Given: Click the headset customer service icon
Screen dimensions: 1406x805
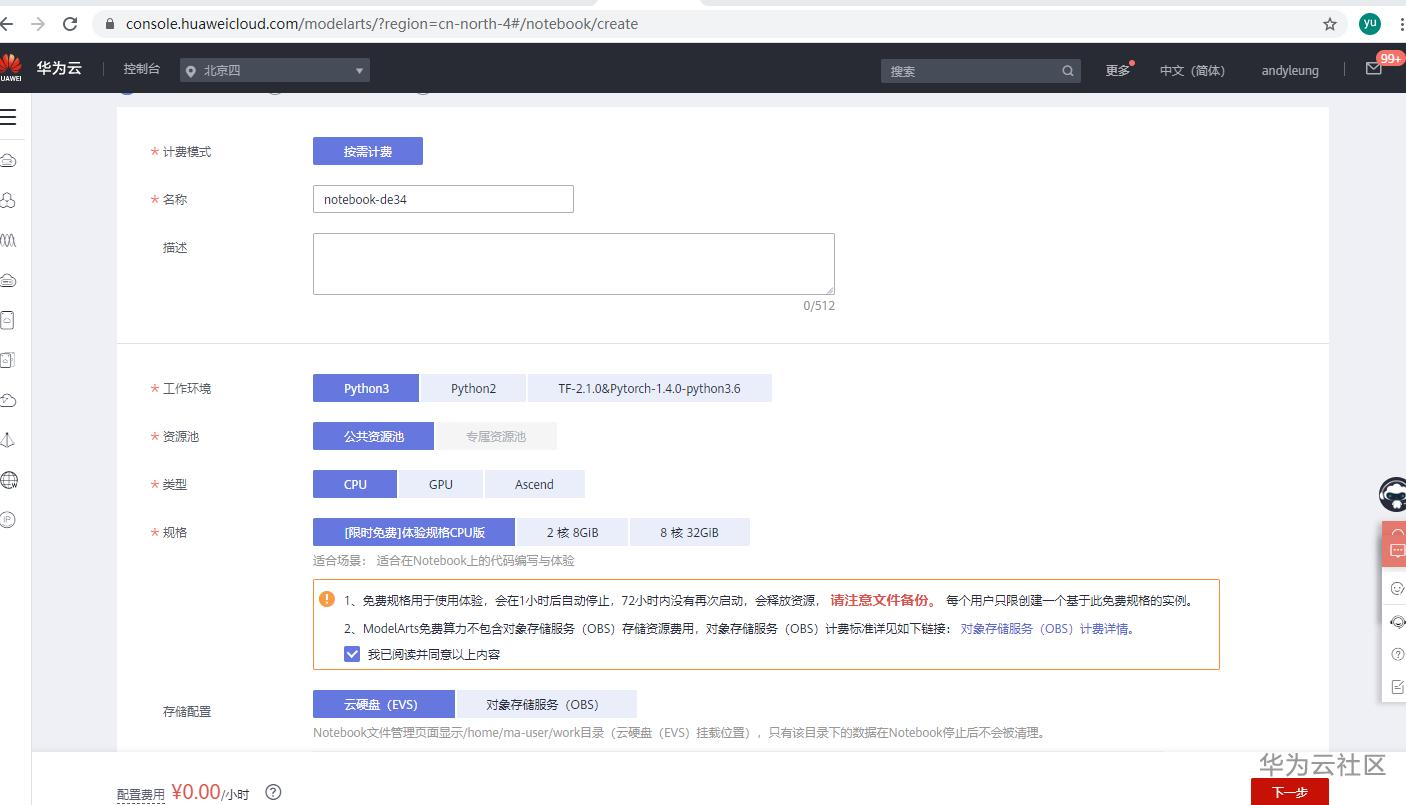Looking at the screenshot, I should (x=1397, y=621).
